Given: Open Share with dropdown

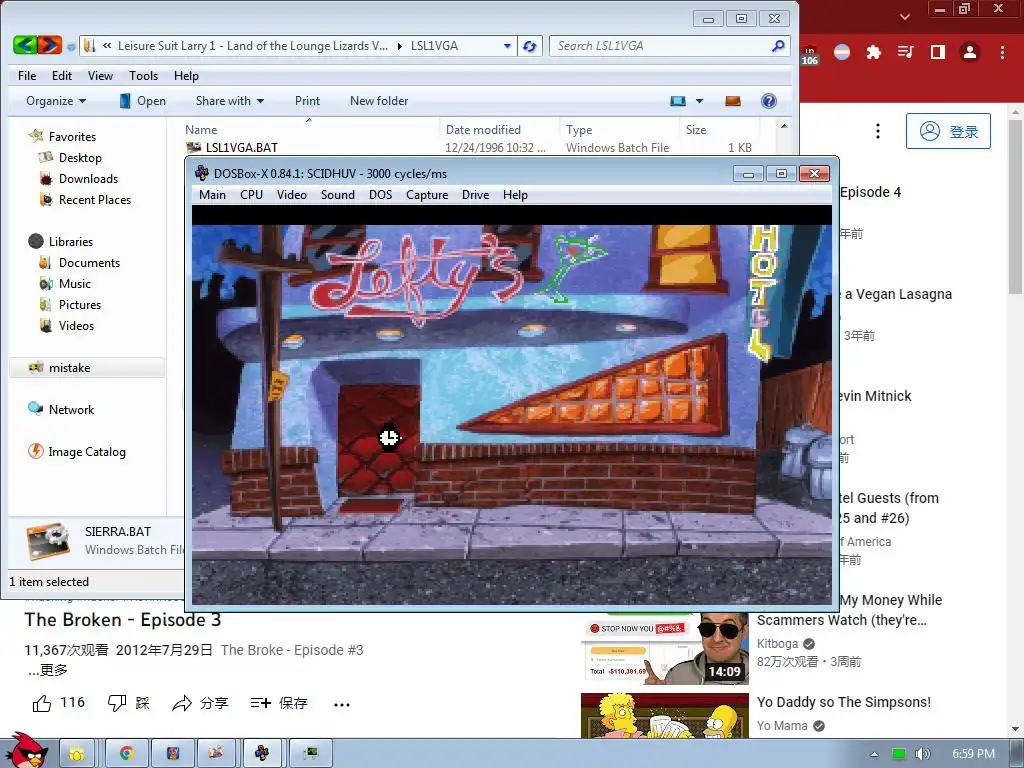Looking at the screenshot, I should pyautogui.click(x=230, y=101).
